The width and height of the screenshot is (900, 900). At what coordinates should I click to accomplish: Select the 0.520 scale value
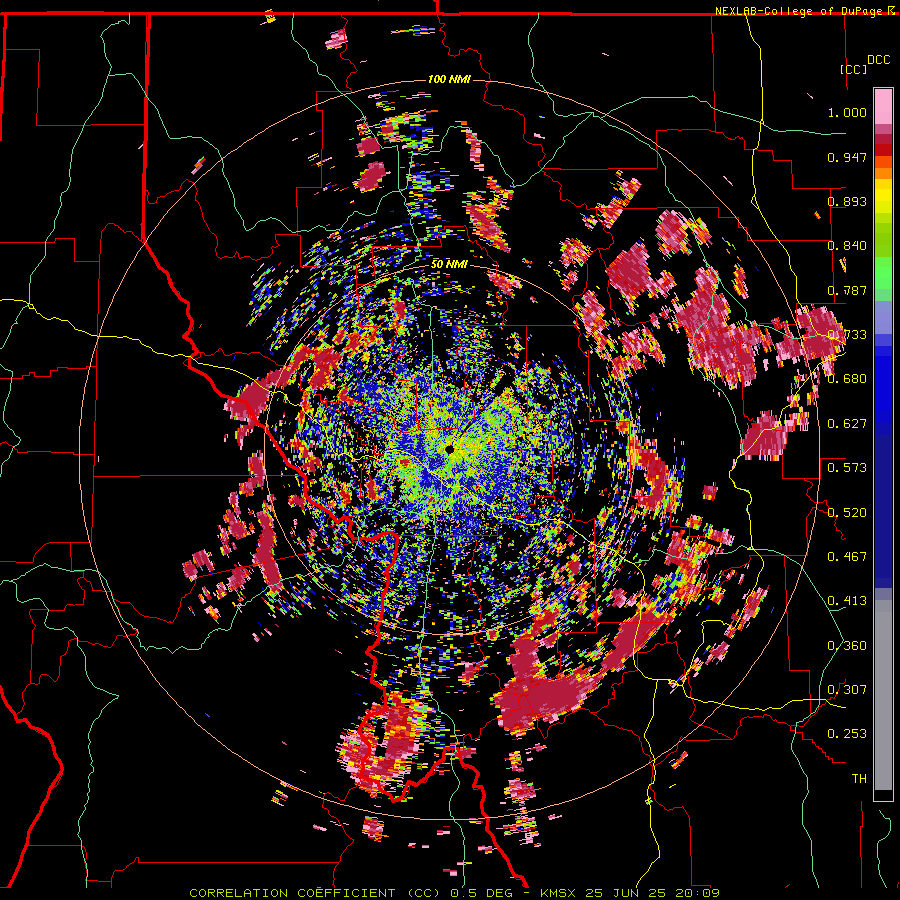pos(847,512)
